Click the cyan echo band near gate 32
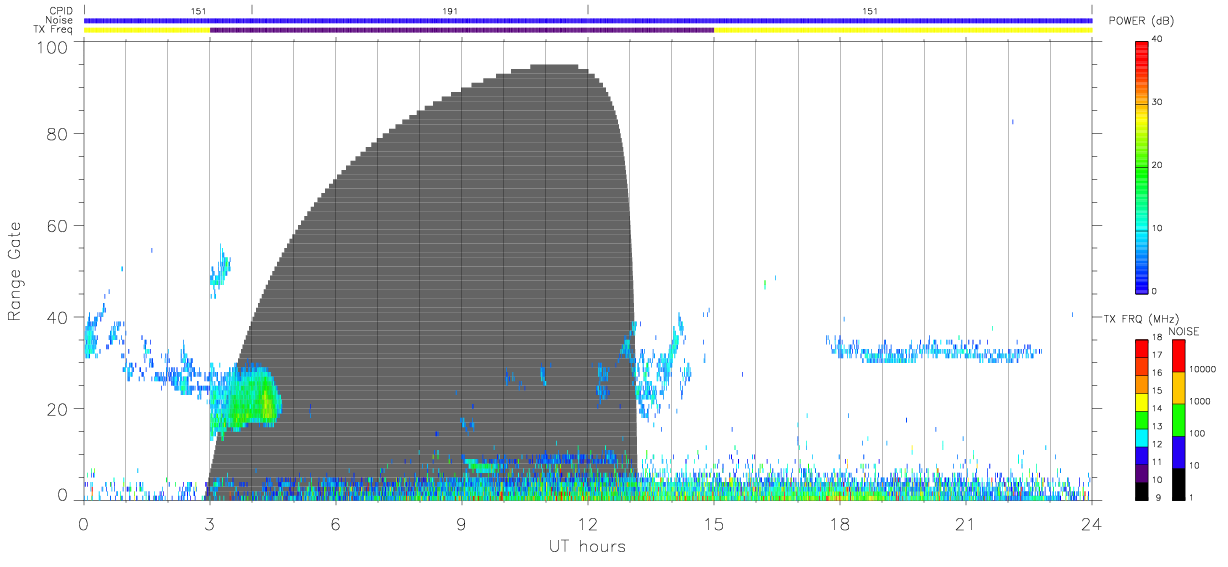The image size is (1228, 567). (934, 350)
